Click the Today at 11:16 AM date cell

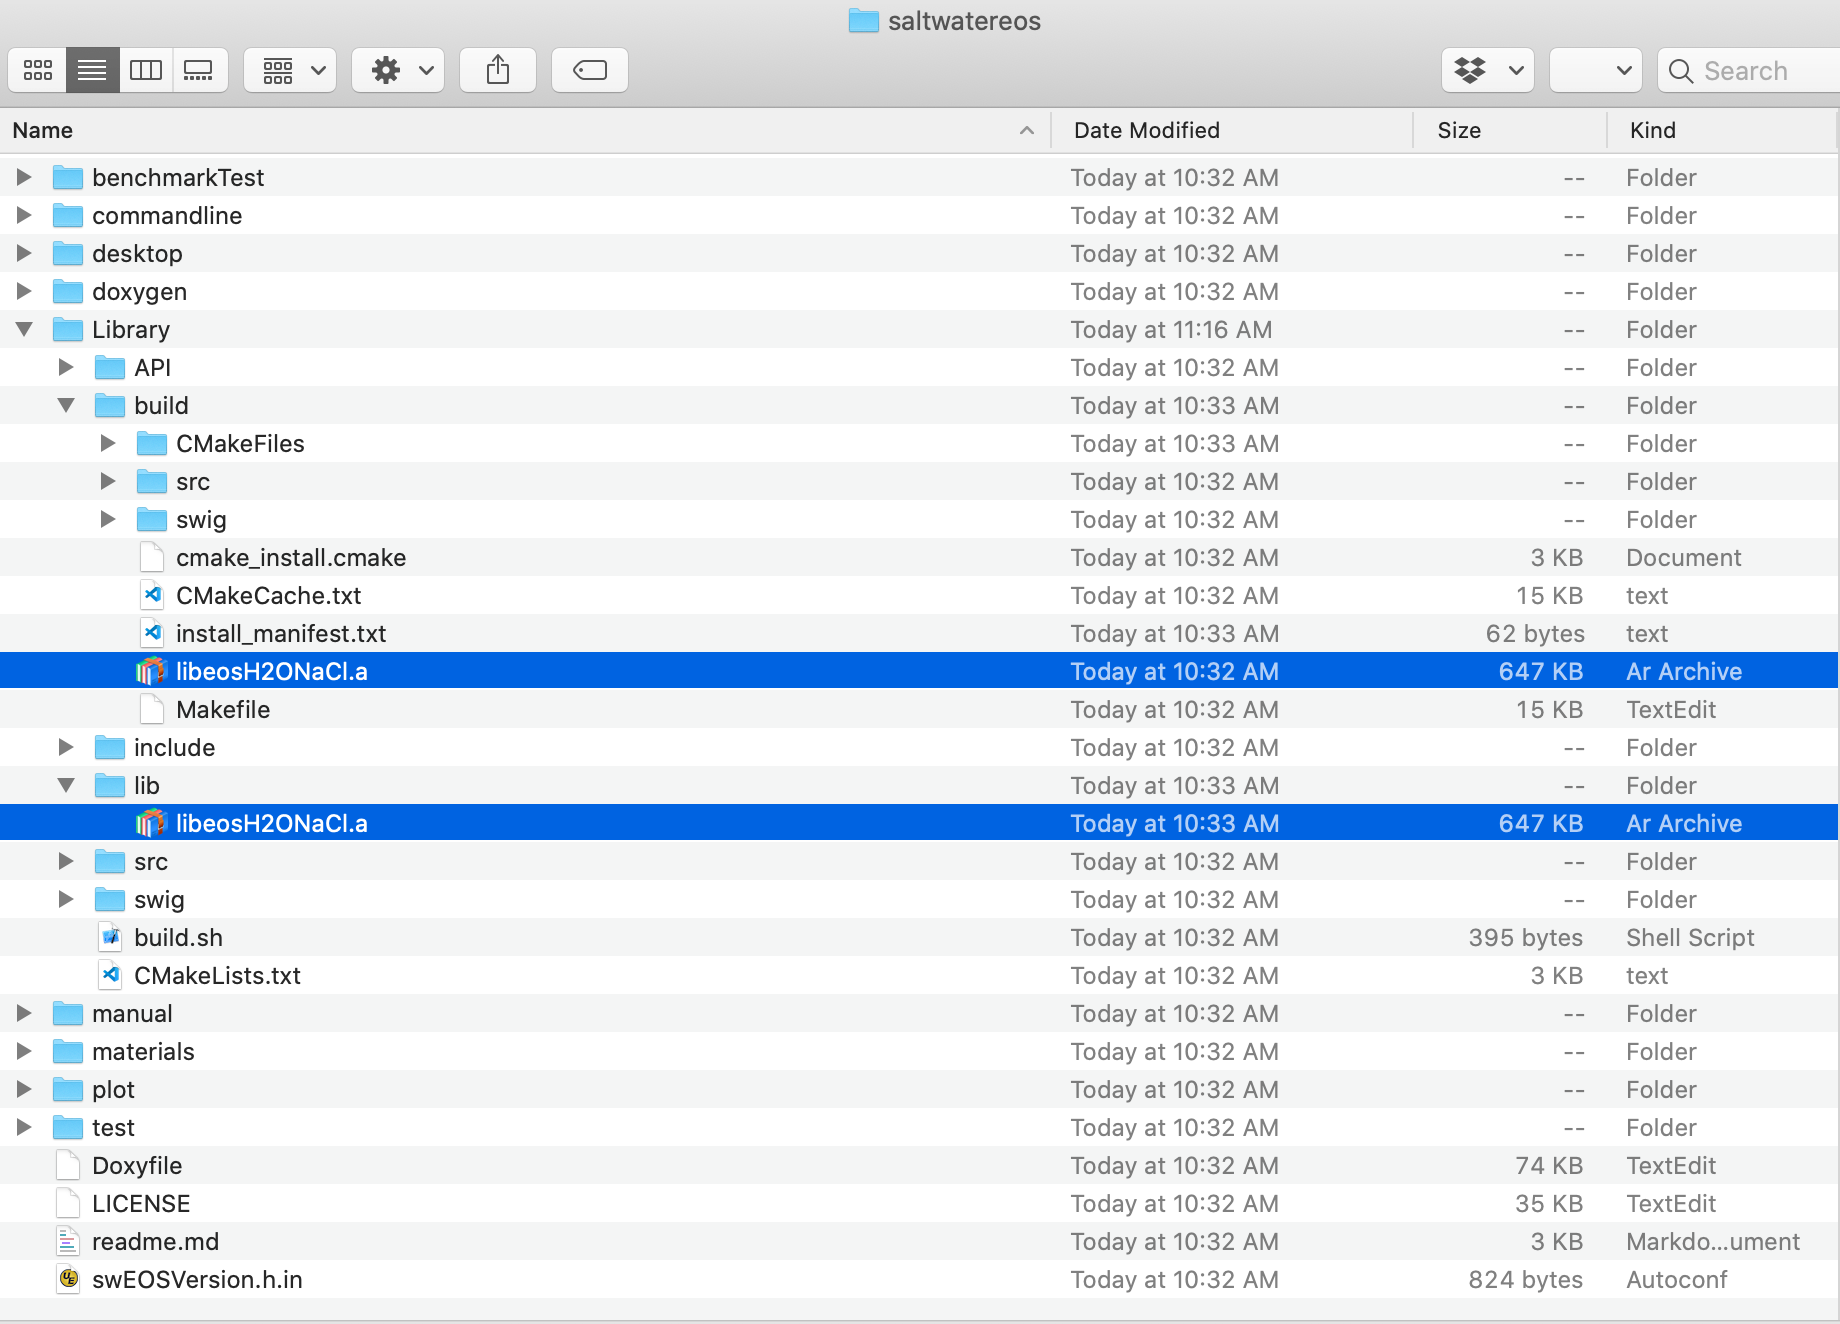1171,329
